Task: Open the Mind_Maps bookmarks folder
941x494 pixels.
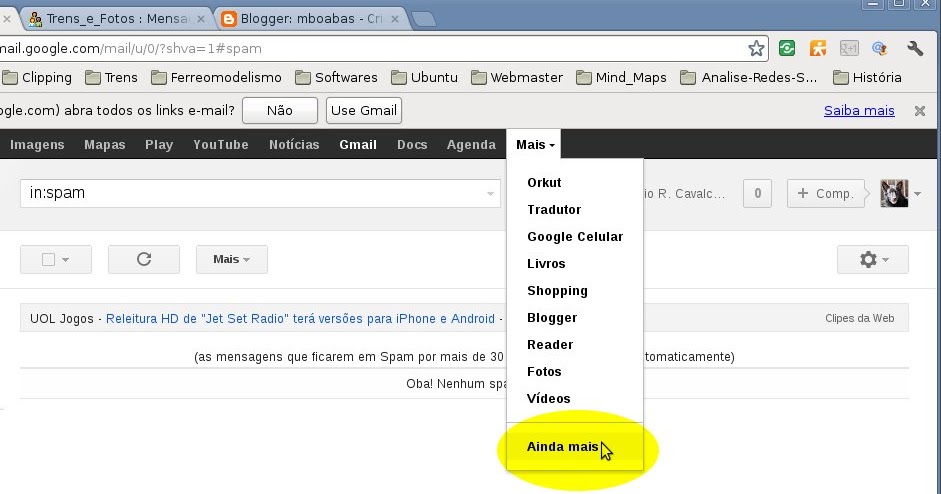Action: click(621, 77)
